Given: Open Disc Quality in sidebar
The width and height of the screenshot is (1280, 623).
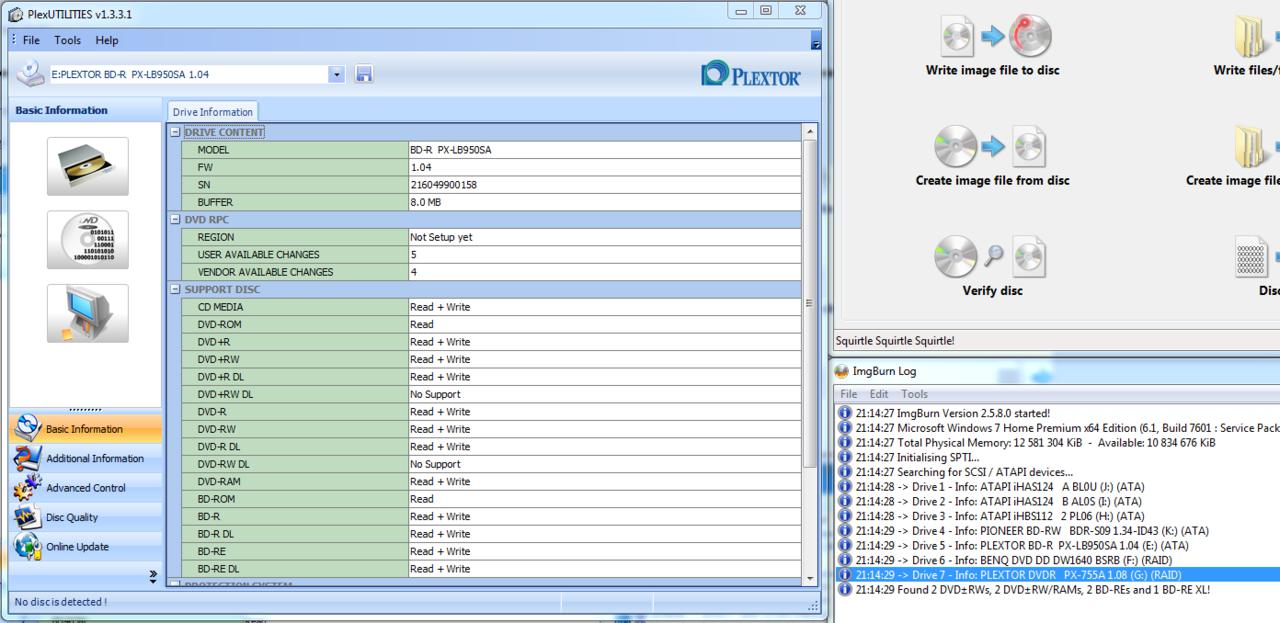Looking at the screenshot, I should pos(71,517).
